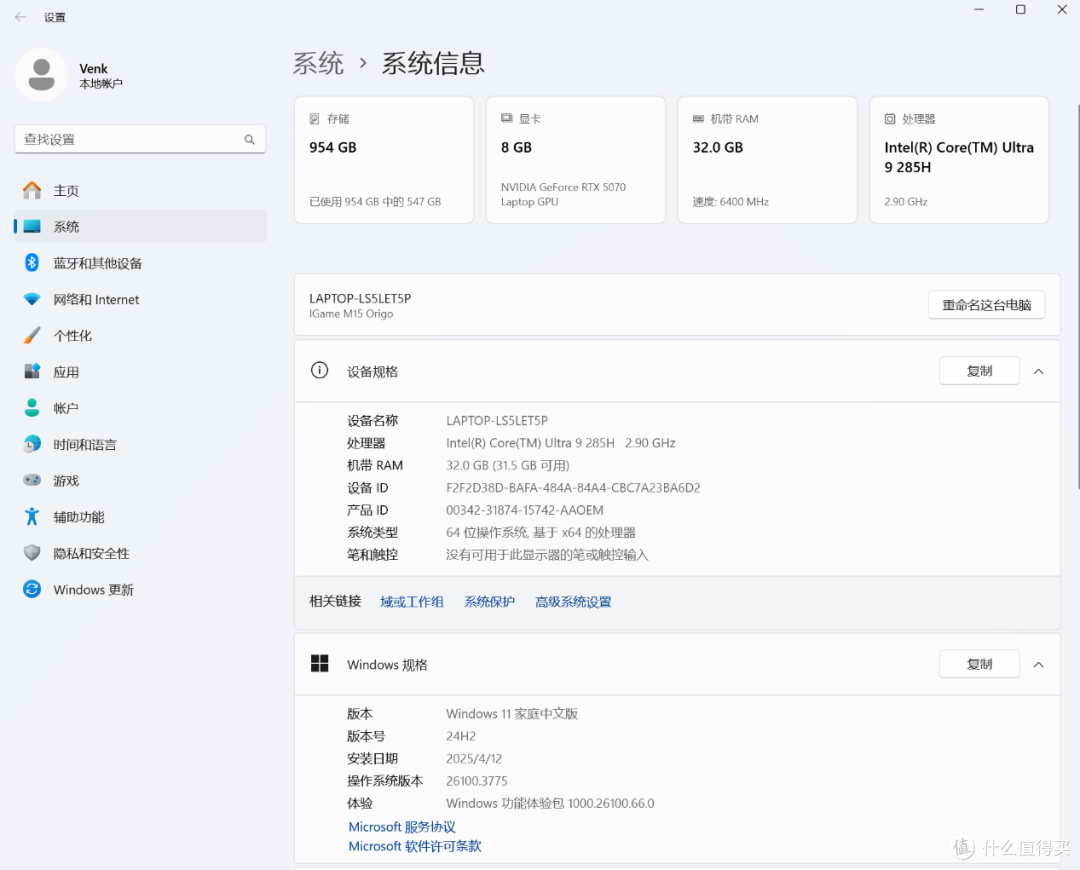Click 重命名这台电脑 button
Viewport: 1080px width, 870px height.
(x=986, y=305)
